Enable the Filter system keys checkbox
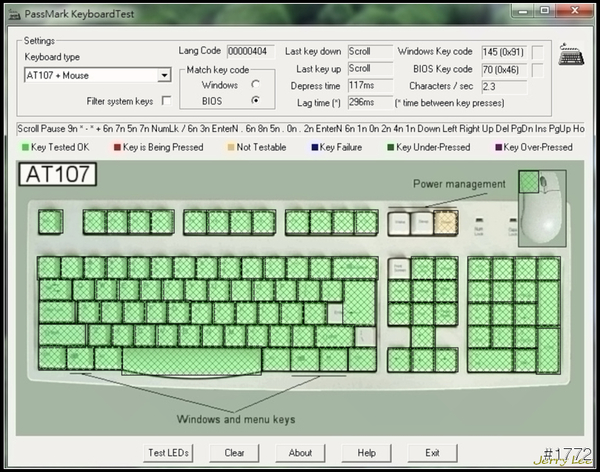The image size is (600, 472). [165, 101]
